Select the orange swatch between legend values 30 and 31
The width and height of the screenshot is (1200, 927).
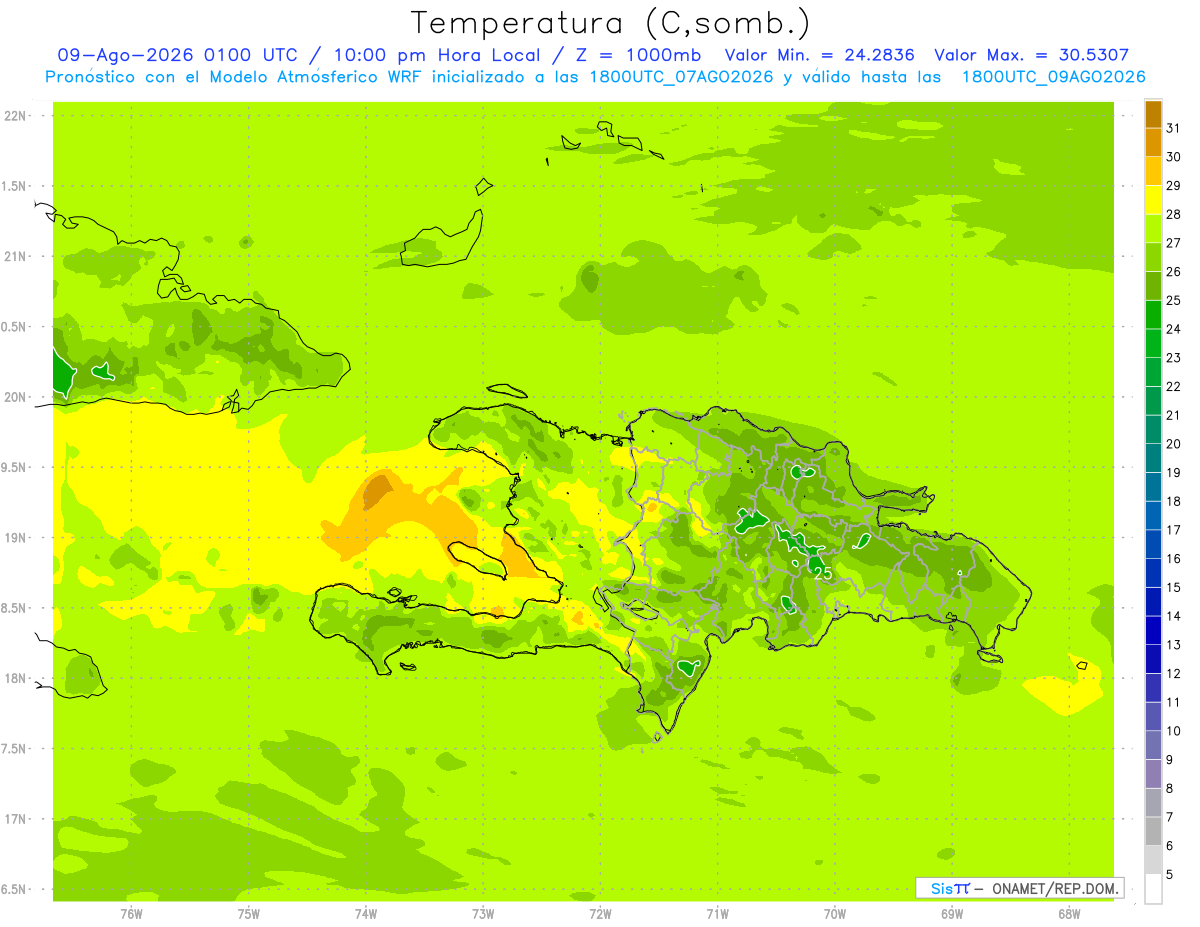click(1153, 141)
